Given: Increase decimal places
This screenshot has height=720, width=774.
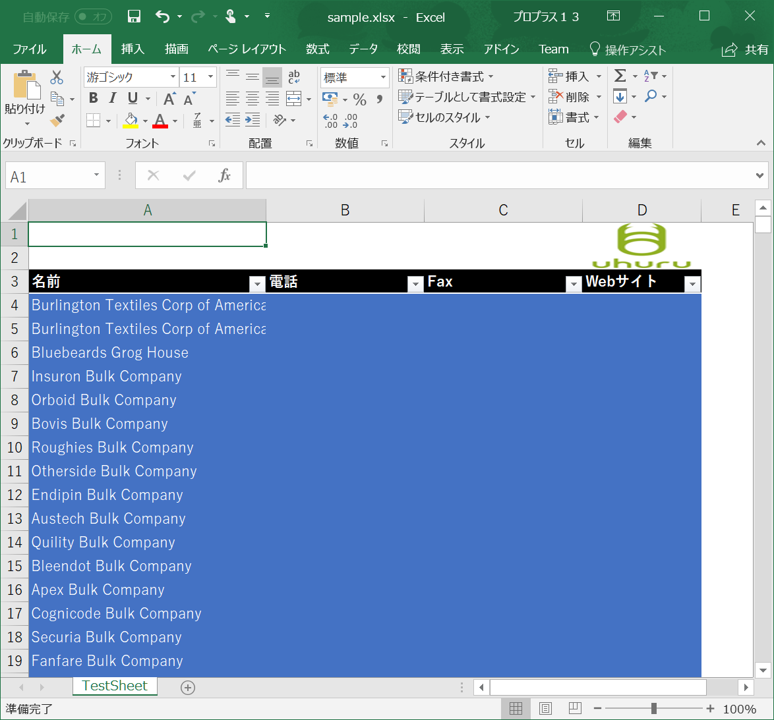Looking at the screenshot, I should [x=330, y=121].
